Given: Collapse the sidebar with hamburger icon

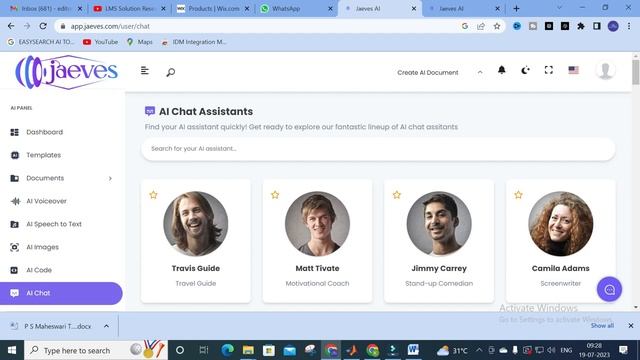Looking at the screenshot, I should 144,71.
